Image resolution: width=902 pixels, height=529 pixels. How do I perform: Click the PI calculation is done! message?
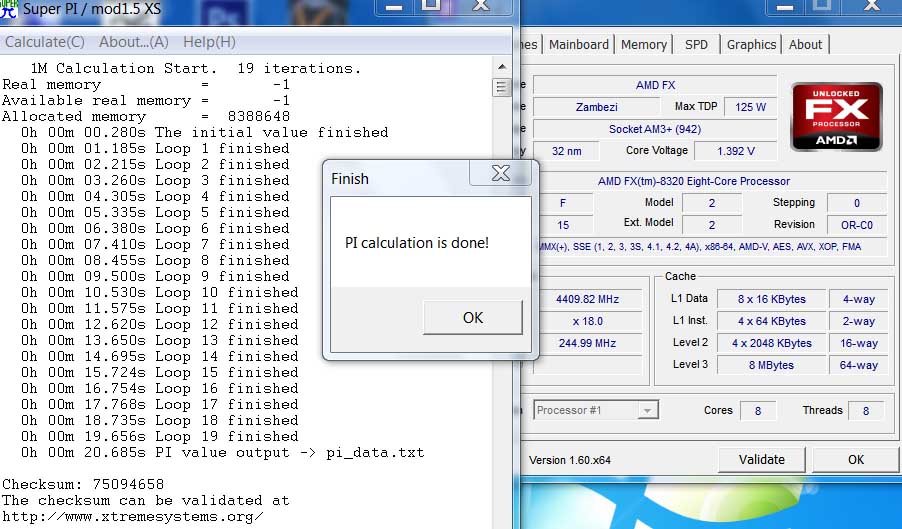(x=416, y=243)
